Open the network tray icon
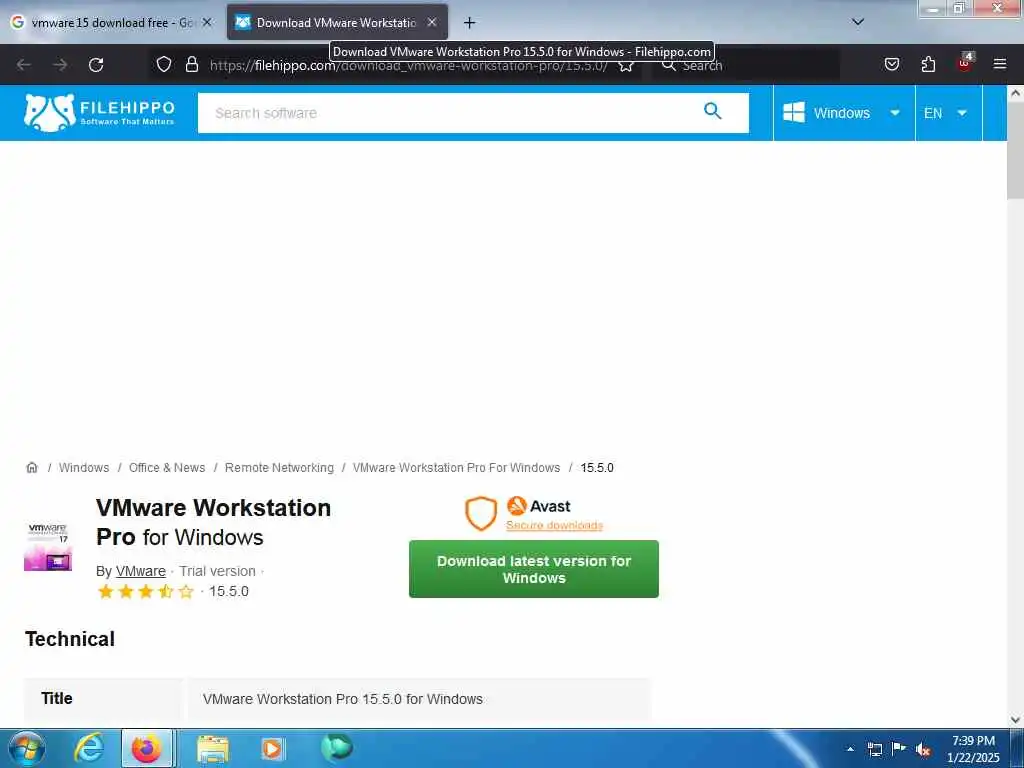1024x768 pixels. (x=874, y=748)
